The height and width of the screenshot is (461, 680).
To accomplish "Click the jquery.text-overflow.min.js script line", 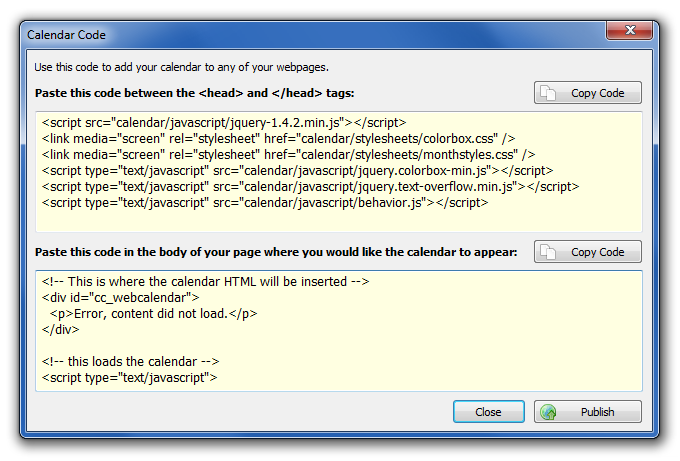I will tap(310, 187).
